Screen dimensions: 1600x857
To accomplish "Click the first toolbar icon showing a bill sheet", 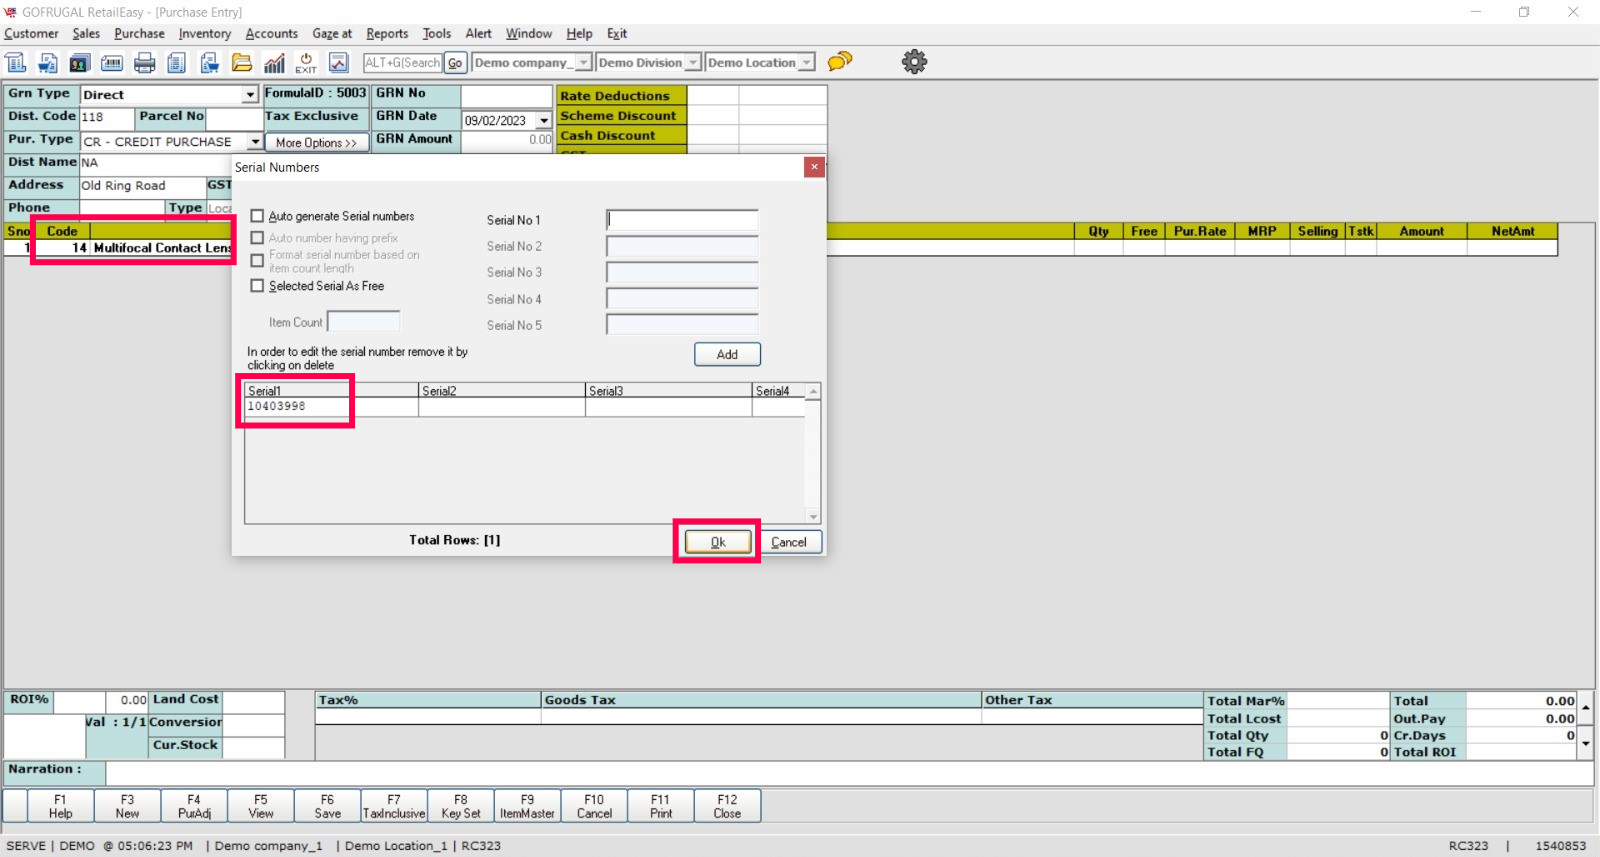I will tap(16, 63).
